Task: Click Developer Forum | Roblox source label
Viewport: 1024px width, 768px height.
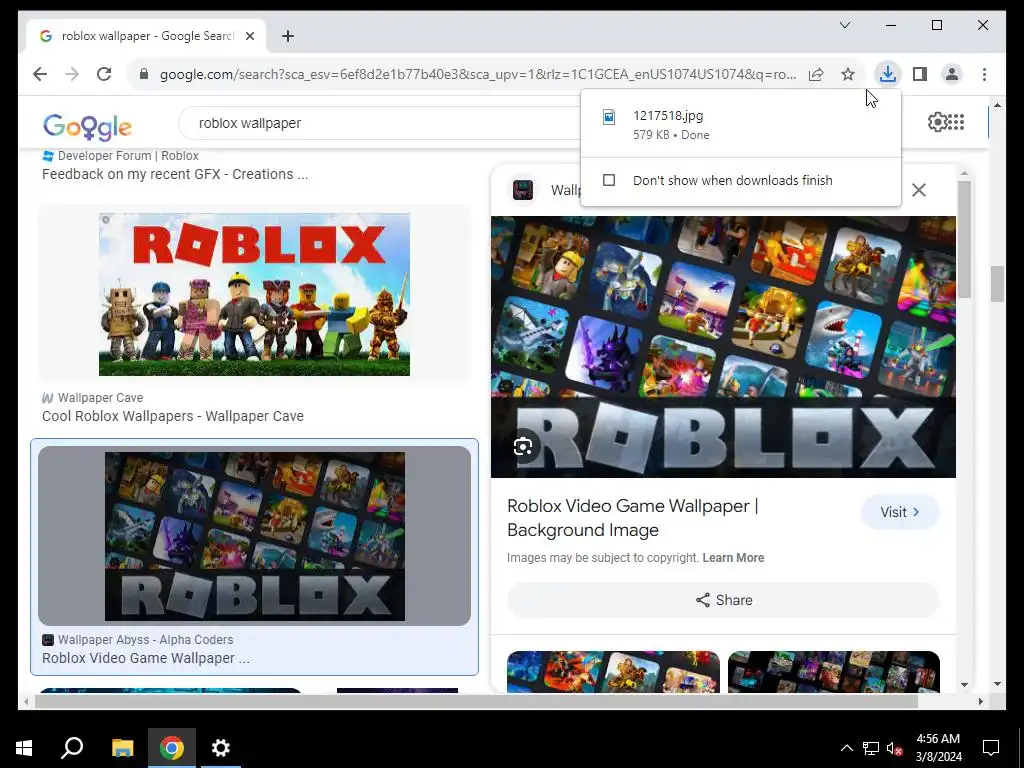Action: point(128,155)
